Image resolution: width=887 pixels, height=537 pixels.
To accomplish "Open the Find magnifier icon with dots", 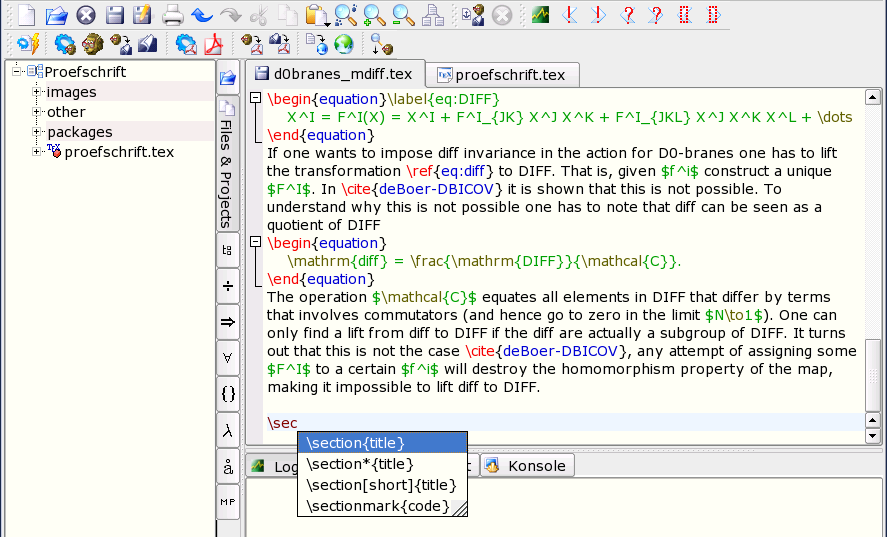I will (346, 15).
